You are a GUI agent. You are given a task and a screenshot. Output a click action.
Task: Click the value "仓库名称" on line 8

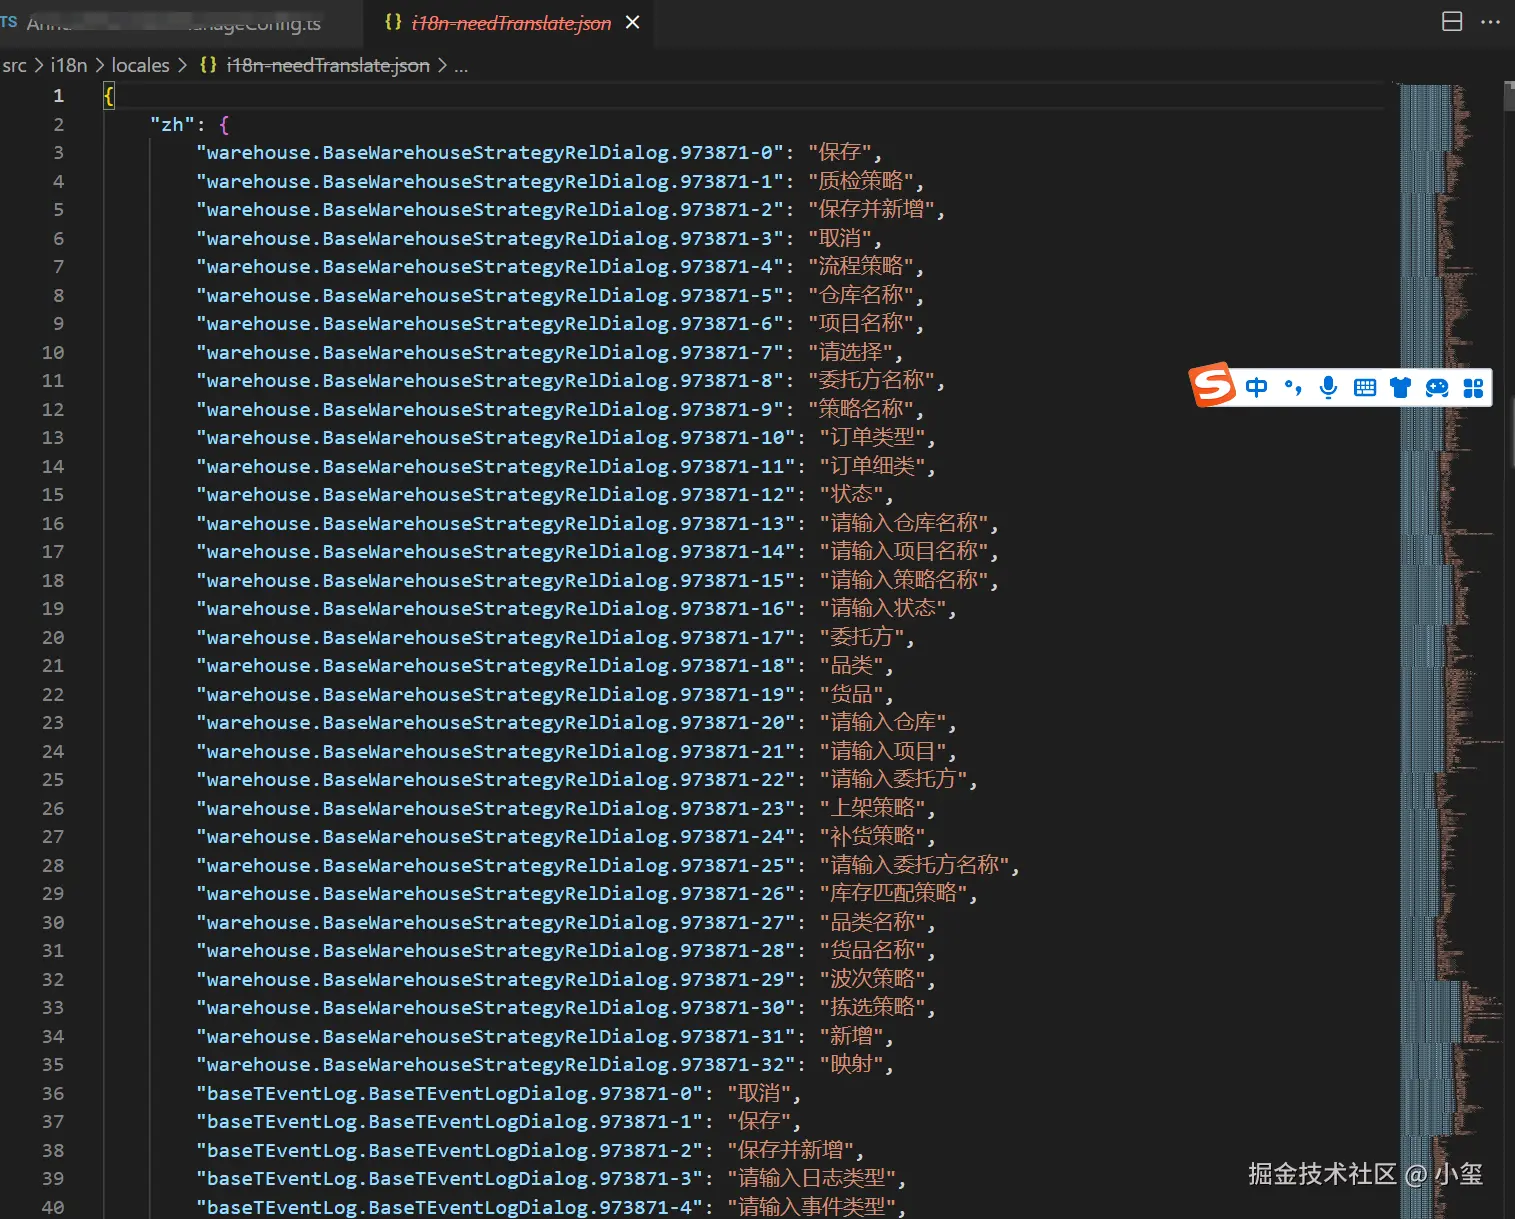(x=861, y=296)
